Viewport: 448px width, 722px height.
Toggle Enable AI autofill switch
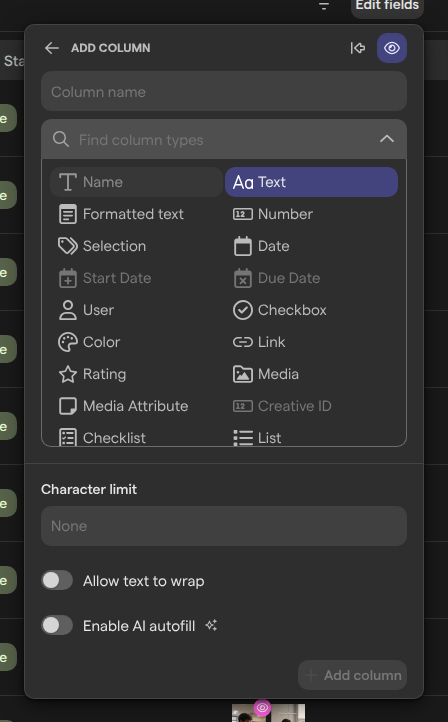click(x=57, y=625)
